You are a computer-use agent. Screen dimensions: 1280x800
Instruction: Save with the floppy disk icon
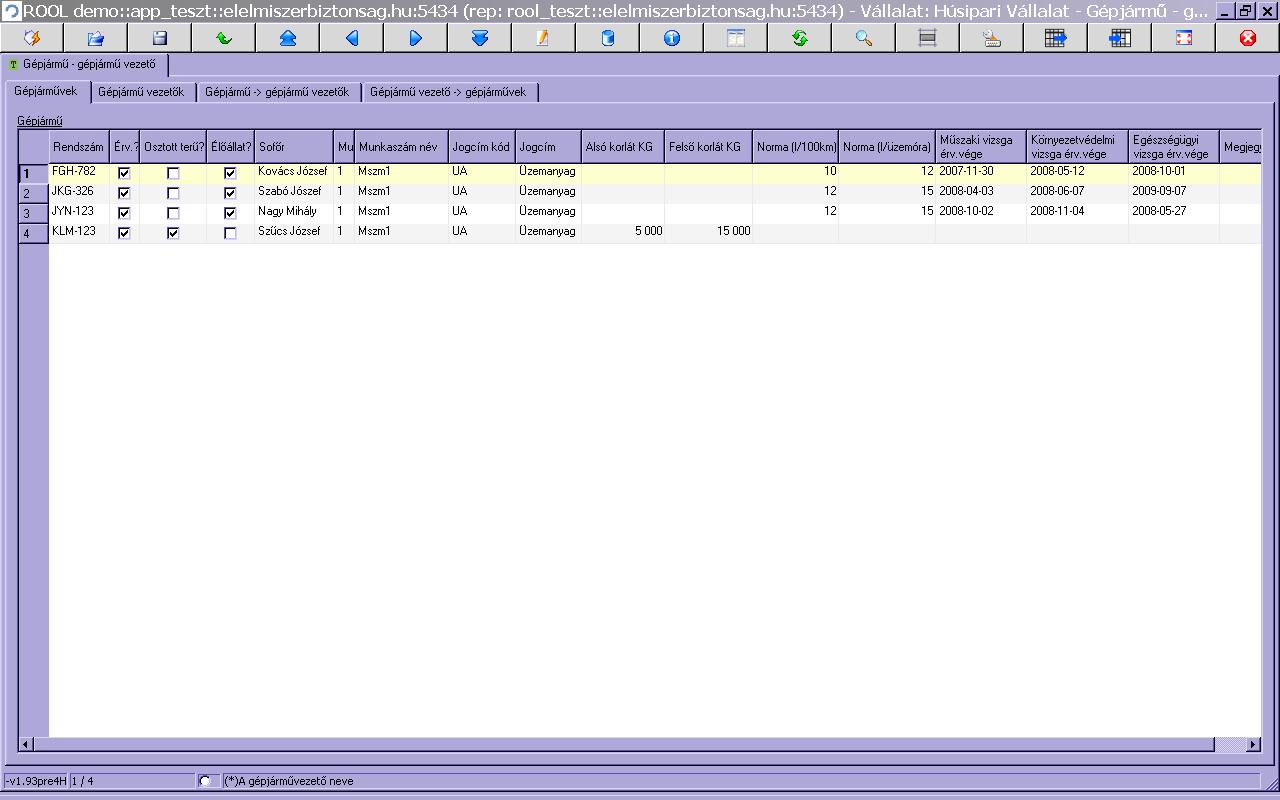pos(160,38)
